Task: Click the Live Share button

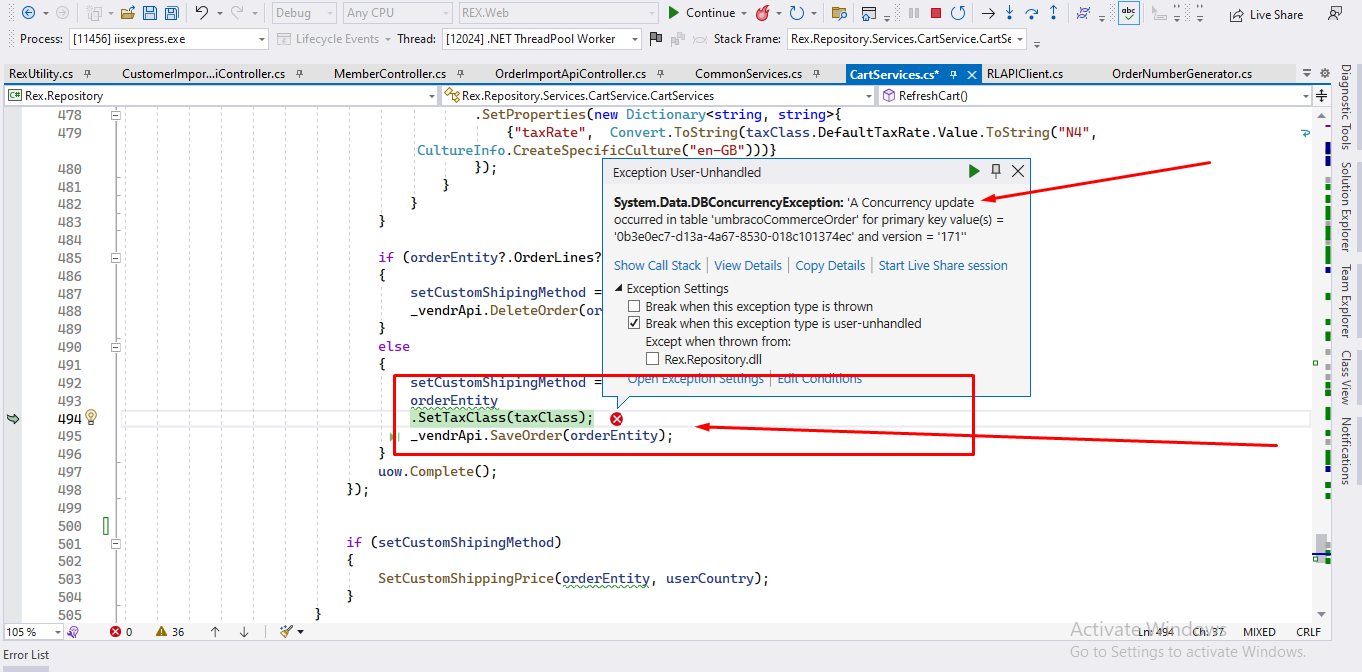Action: (x=1267, y=14)
